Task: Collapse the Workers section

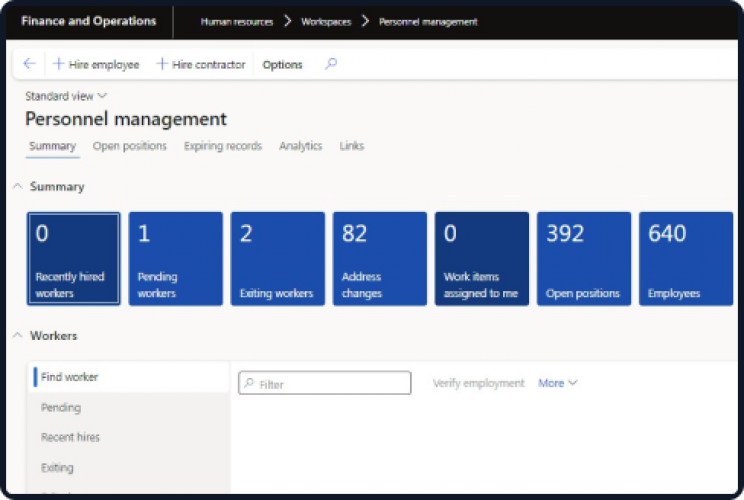Action: pos(18,335)
